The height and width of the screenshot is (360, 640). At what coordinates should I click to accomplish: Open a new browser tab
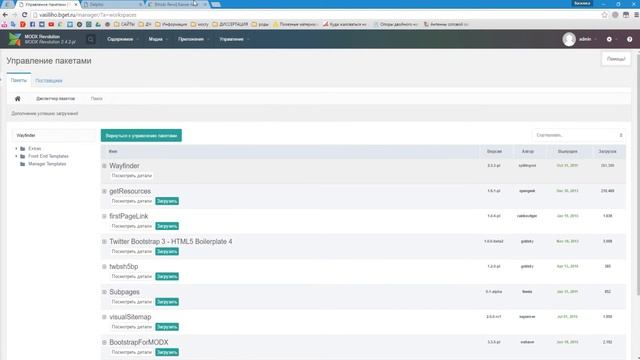point(216,4)
